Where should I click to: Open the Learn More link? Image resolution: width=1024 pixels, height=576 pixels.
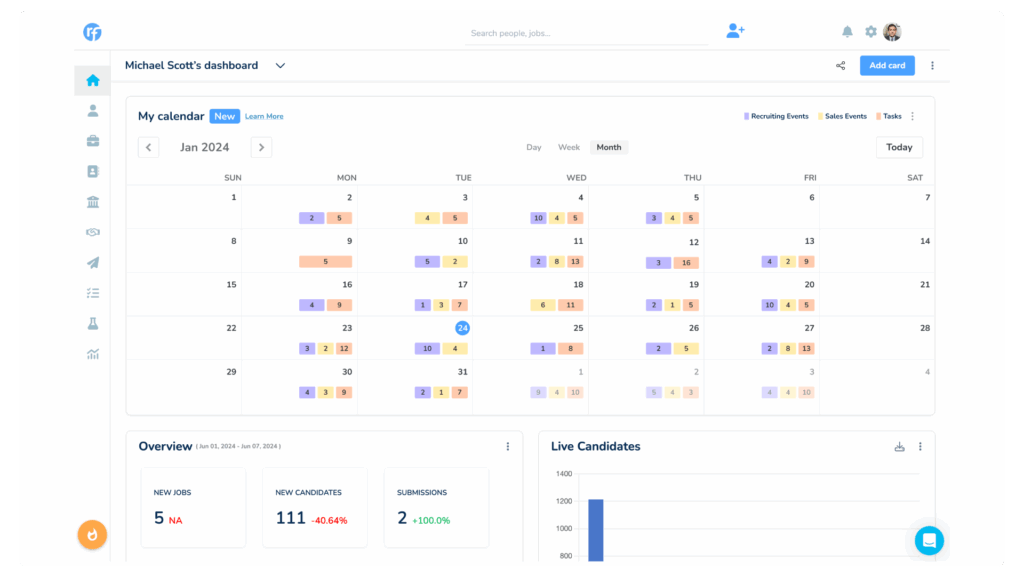(x=263, y=116)
